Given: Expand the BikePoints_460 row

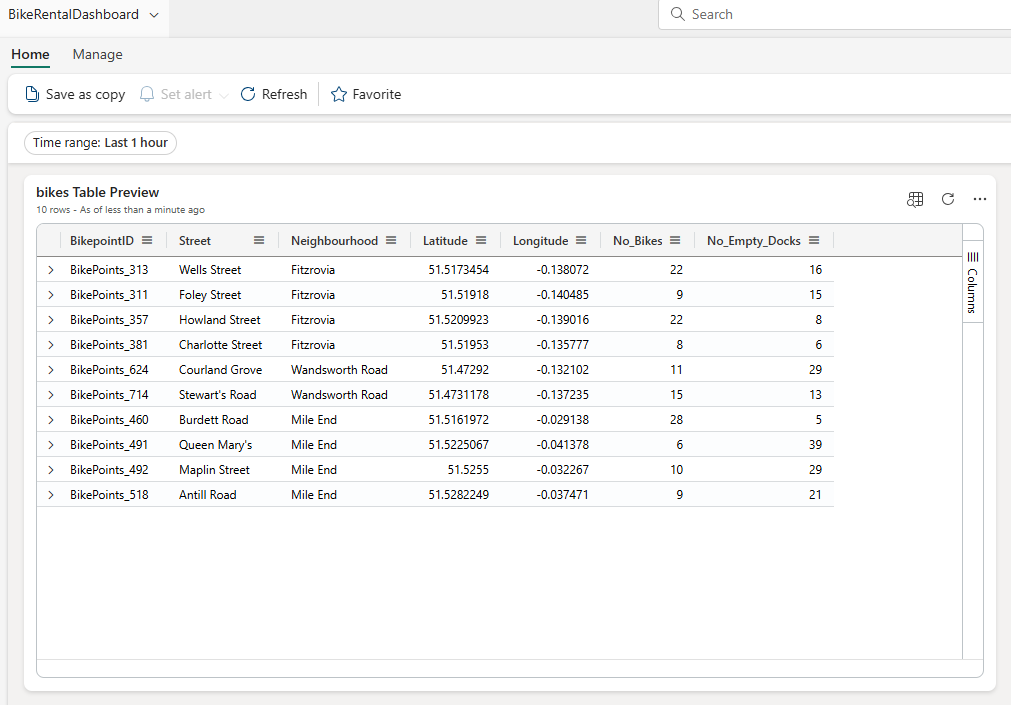Looking at the screenshot, I should 51,420.
